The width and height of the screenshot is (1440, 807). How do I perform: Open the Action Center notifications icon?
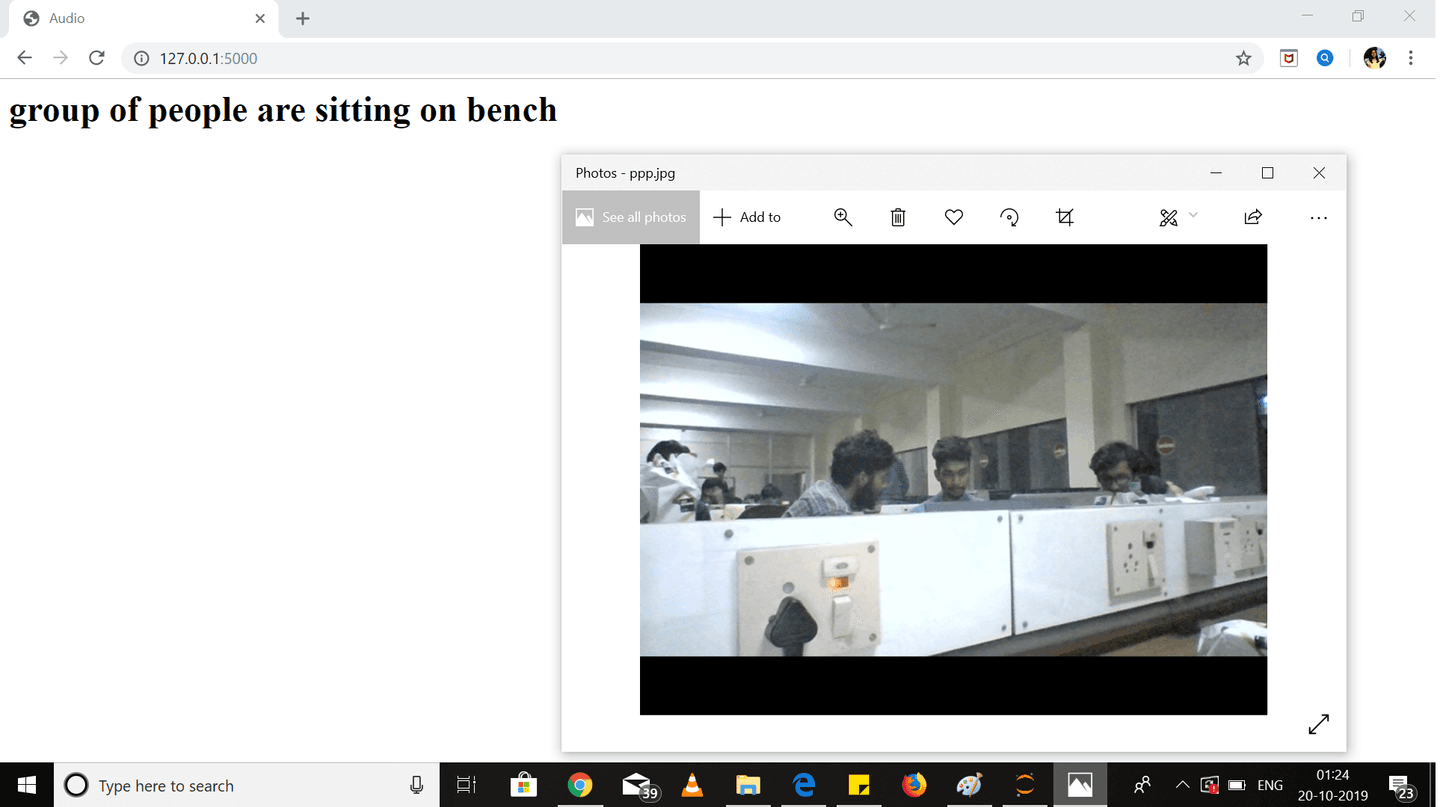(x=1400, y=786)
